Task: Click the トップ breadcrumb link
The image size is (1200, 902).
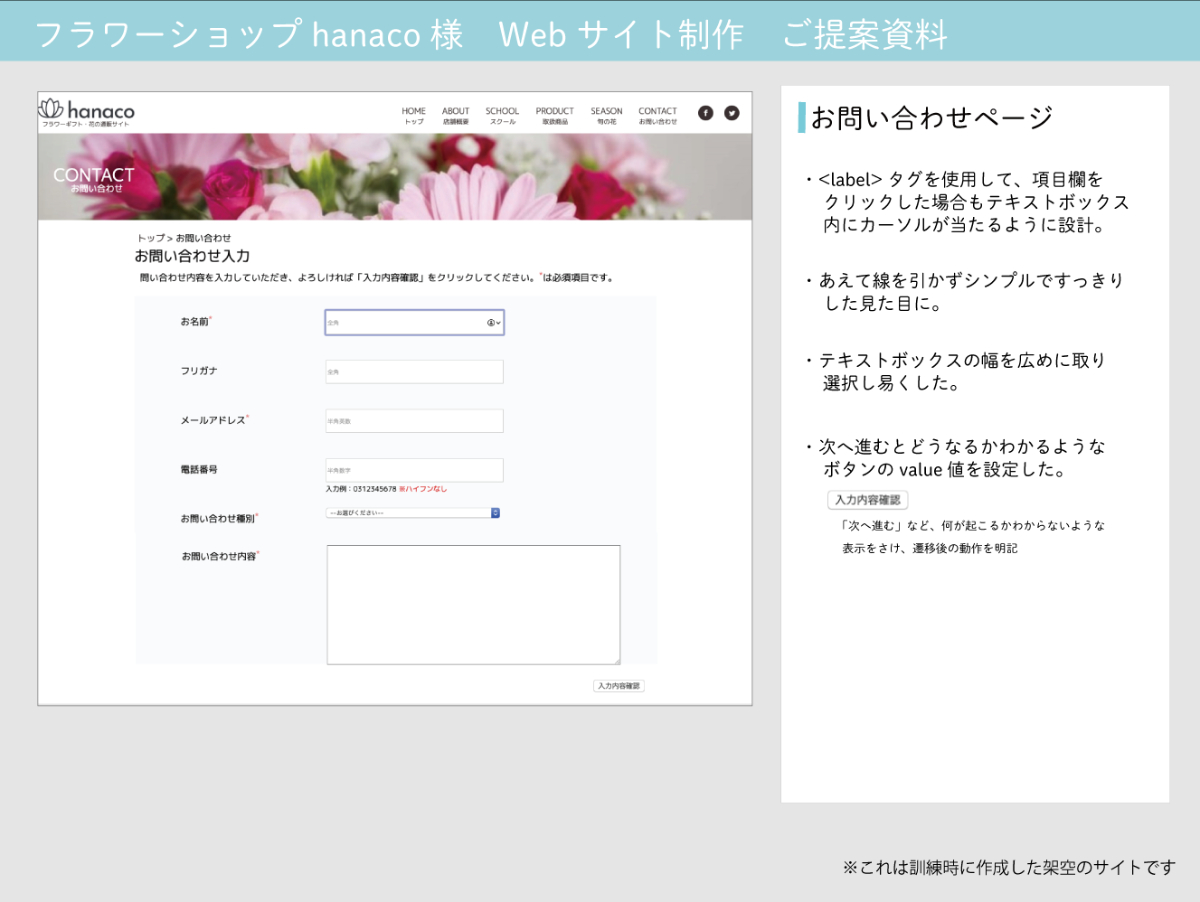Action: [x=150, y=238]
